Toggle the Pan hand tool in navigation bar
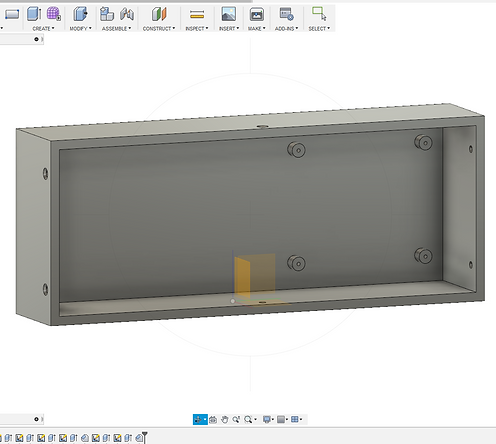 (x=225, y=419)
